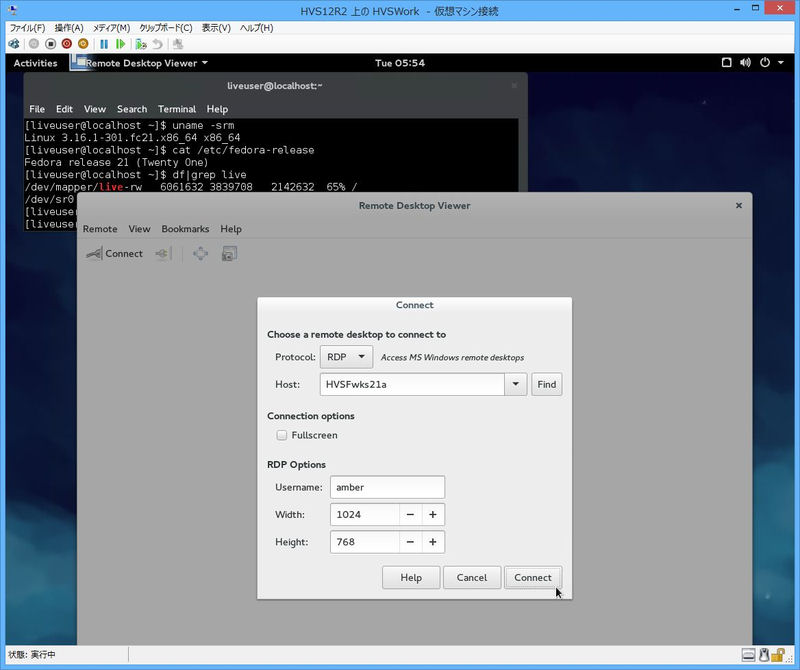Screen dimensions: 800x670
Task: Open the Remote menu in Remote Desktop Viewer
Action: pos(100,229)
